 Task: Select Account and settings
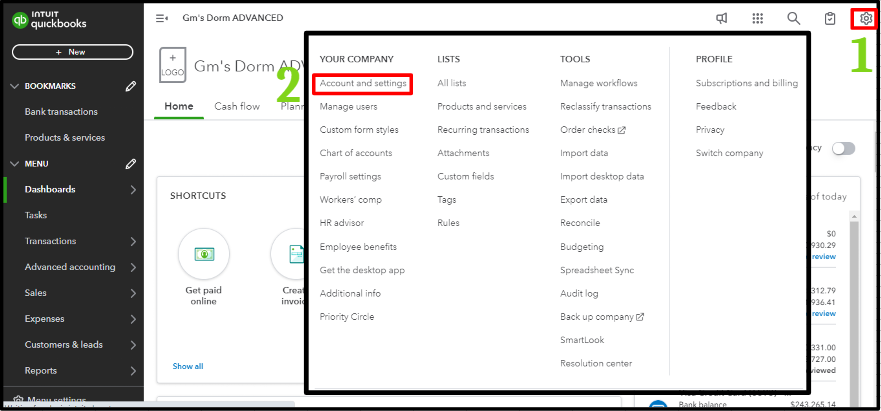click(363, 83)
